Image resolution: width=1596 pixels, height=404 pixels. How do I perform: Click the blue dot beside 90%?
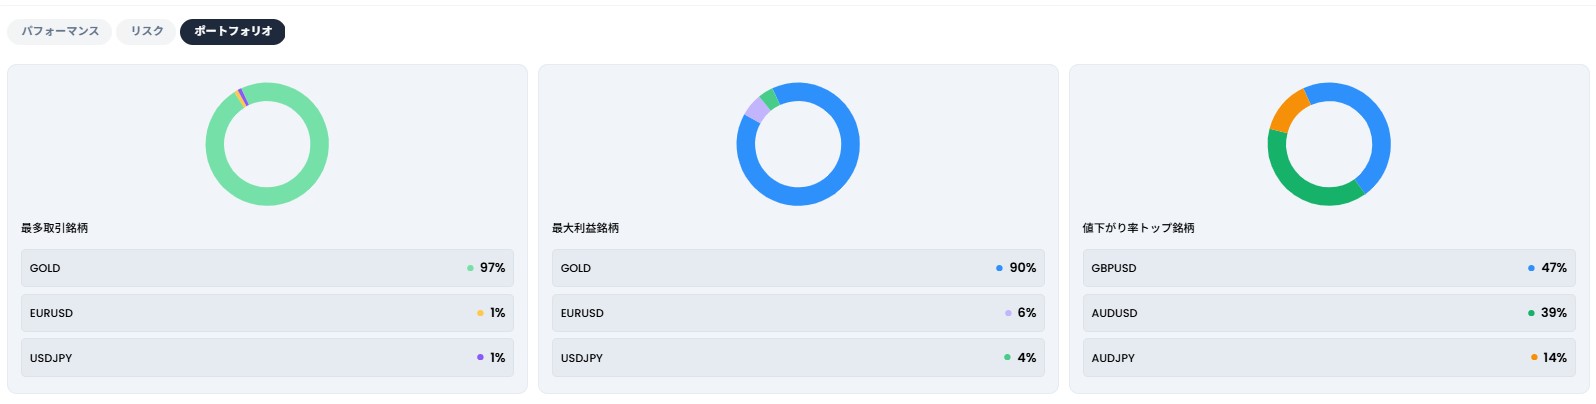[999, 268]
